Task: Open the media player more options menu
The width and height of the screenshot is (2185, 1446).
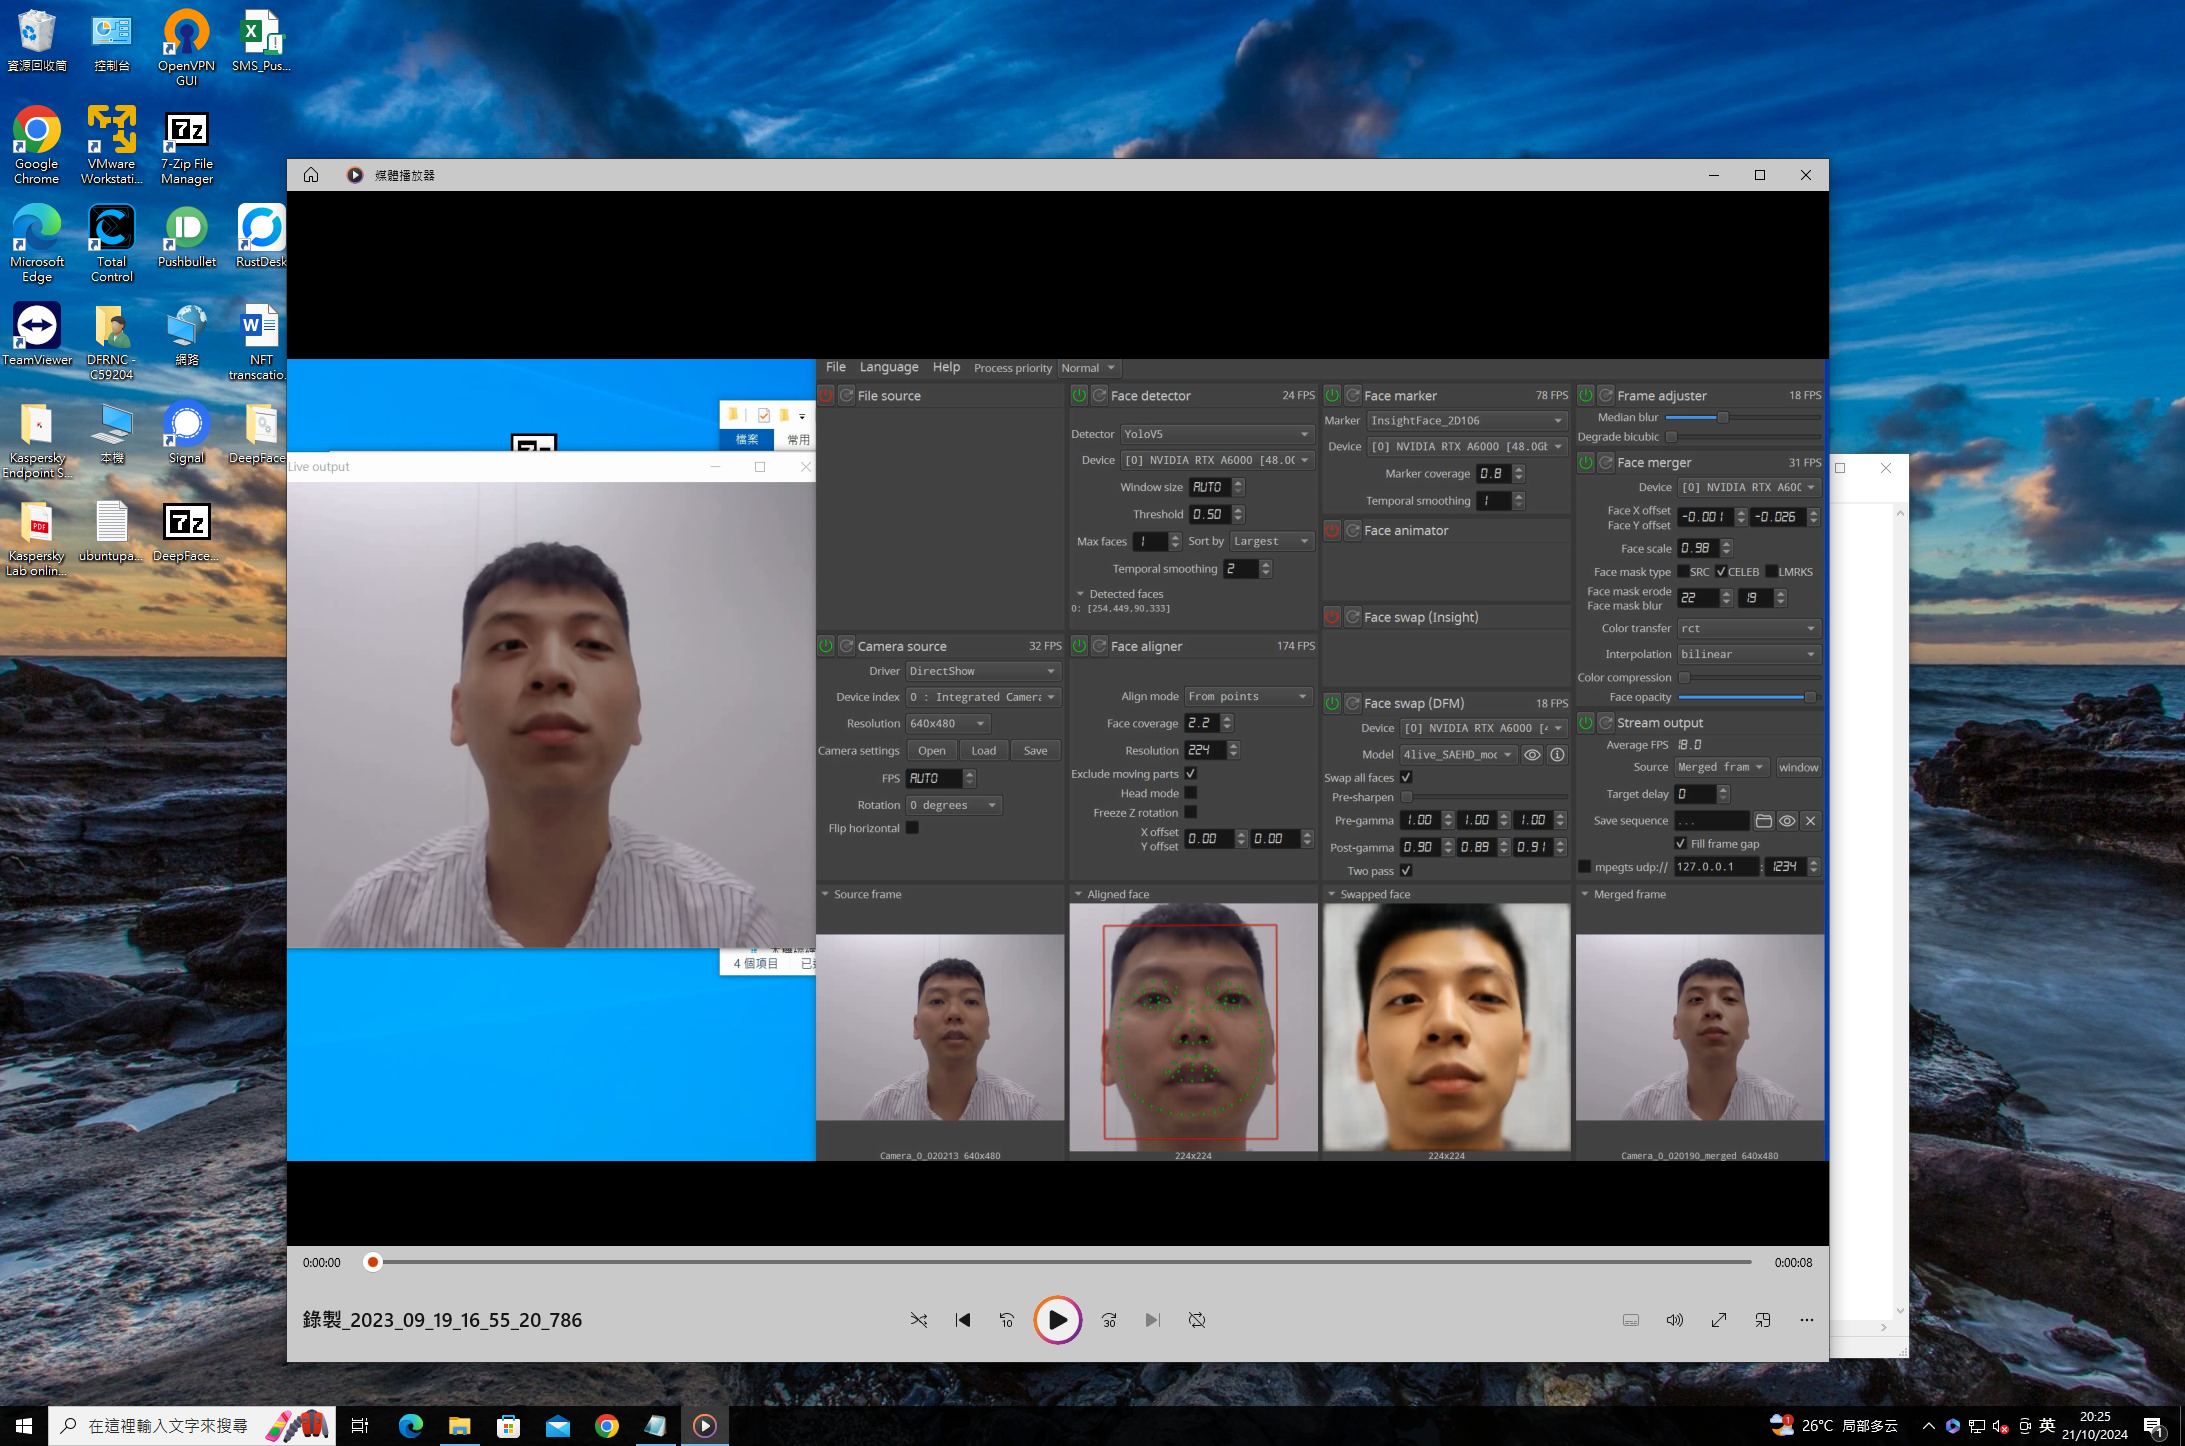Action: pyautogui.click(x=1807, y=1320)
